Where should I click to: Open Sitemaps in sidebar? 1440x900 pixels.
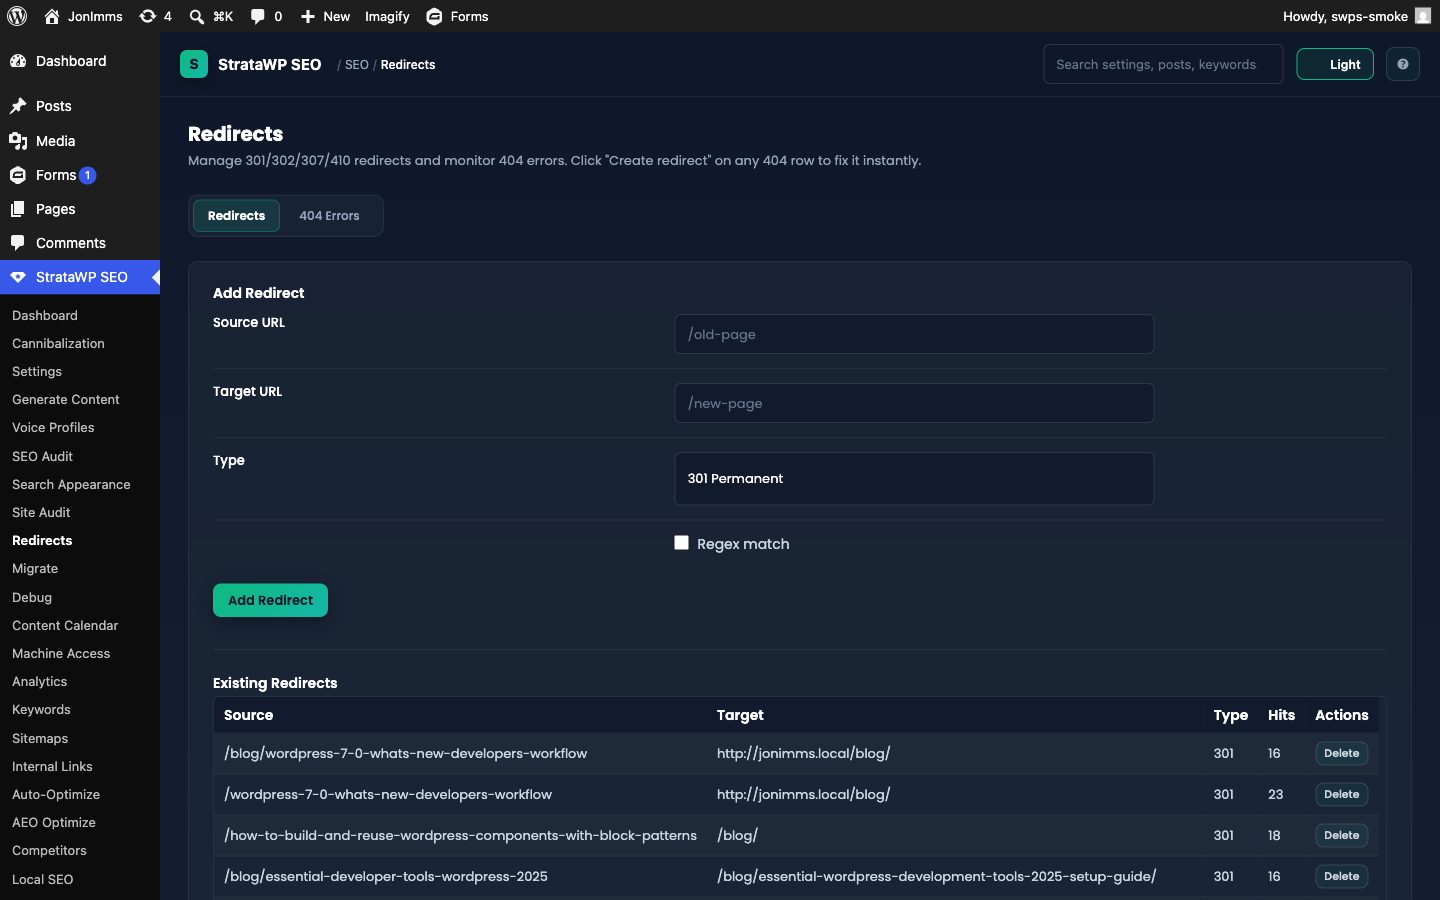[40, 738]
